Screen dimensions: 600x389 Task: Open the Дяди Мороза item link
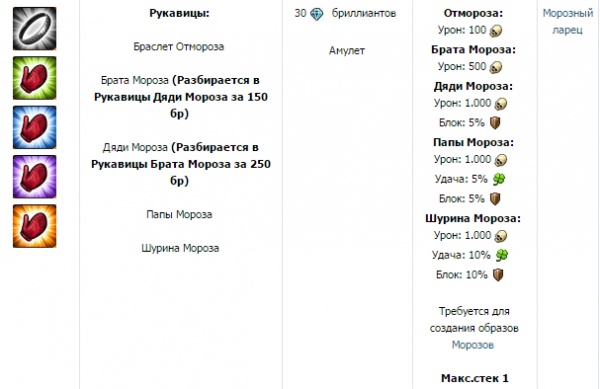coord(135,147)
